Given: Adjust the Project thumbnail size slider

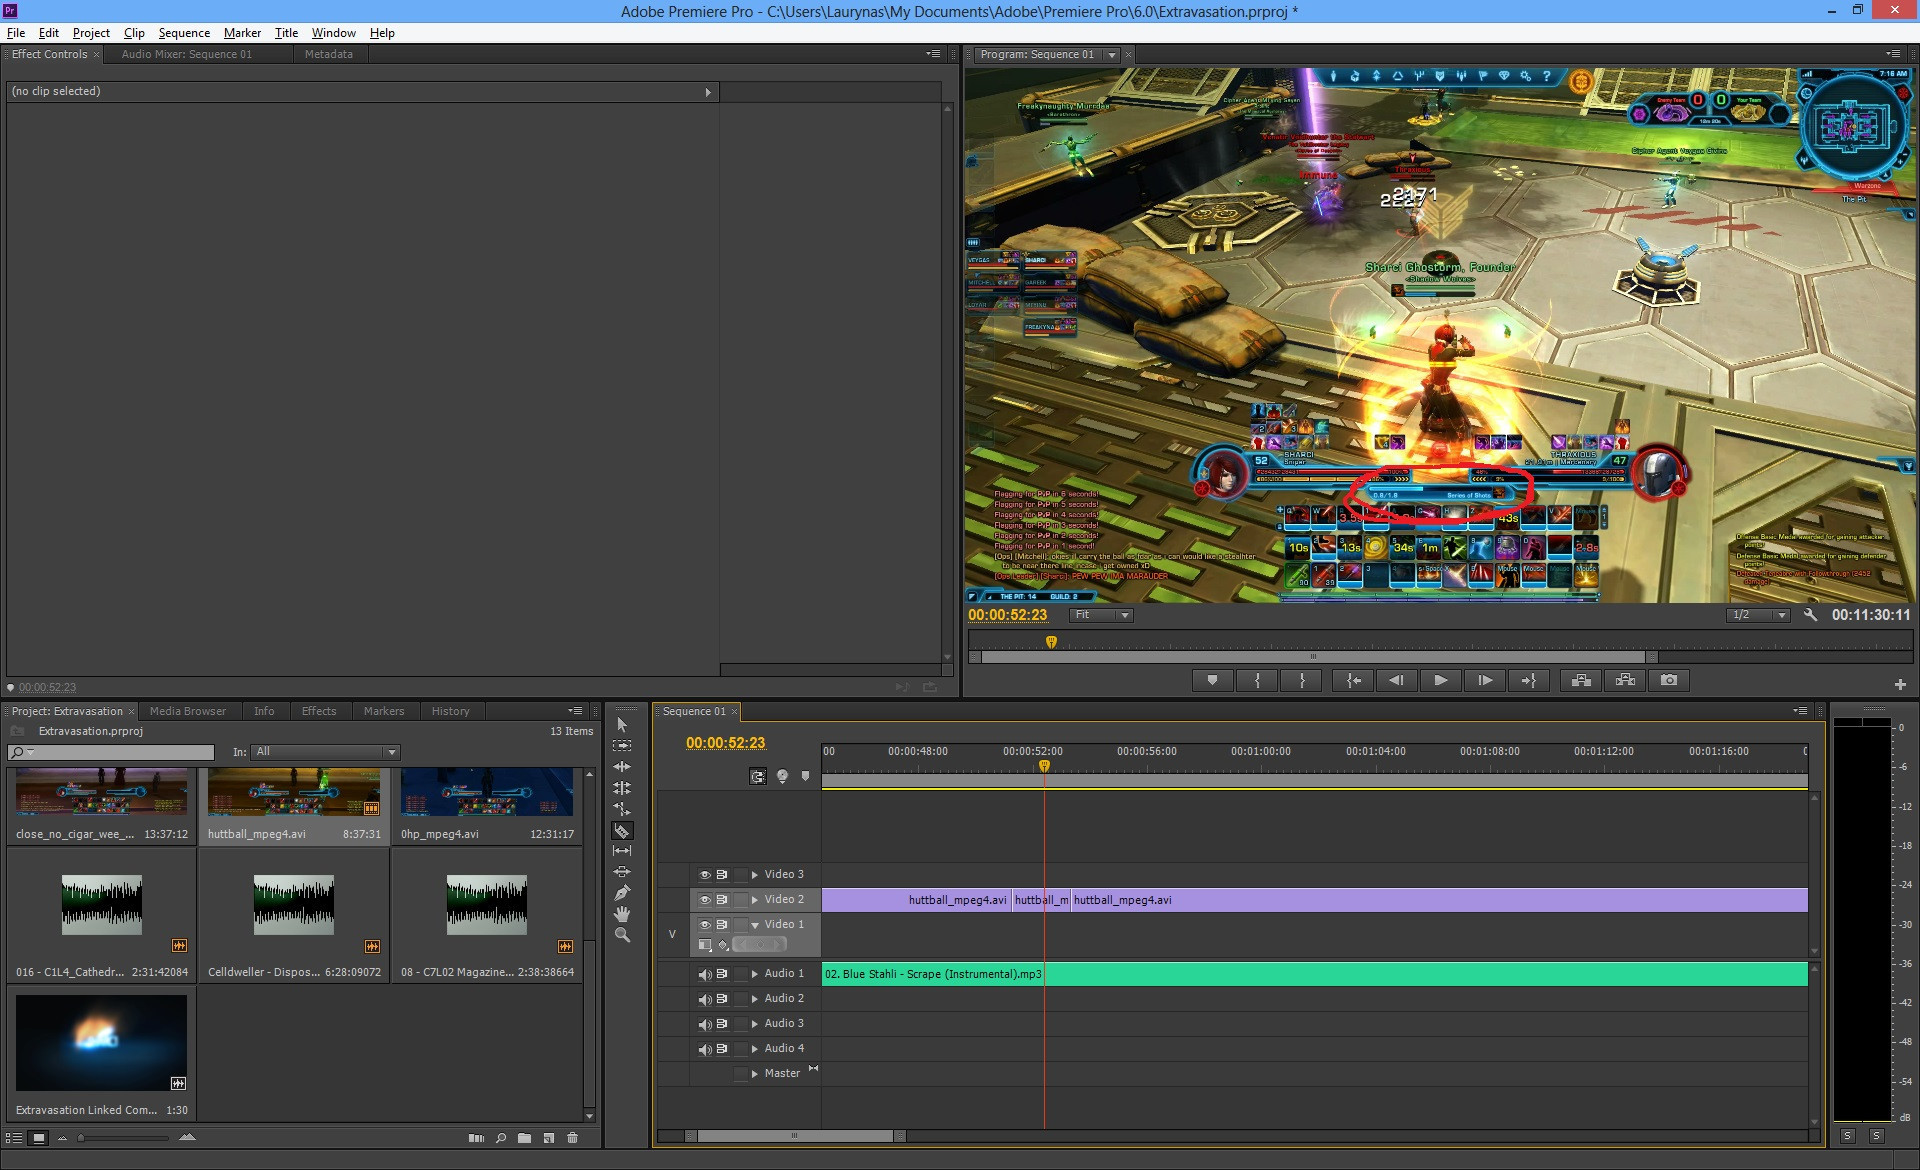Looking at the screenshot, I should click(124, 1138).
